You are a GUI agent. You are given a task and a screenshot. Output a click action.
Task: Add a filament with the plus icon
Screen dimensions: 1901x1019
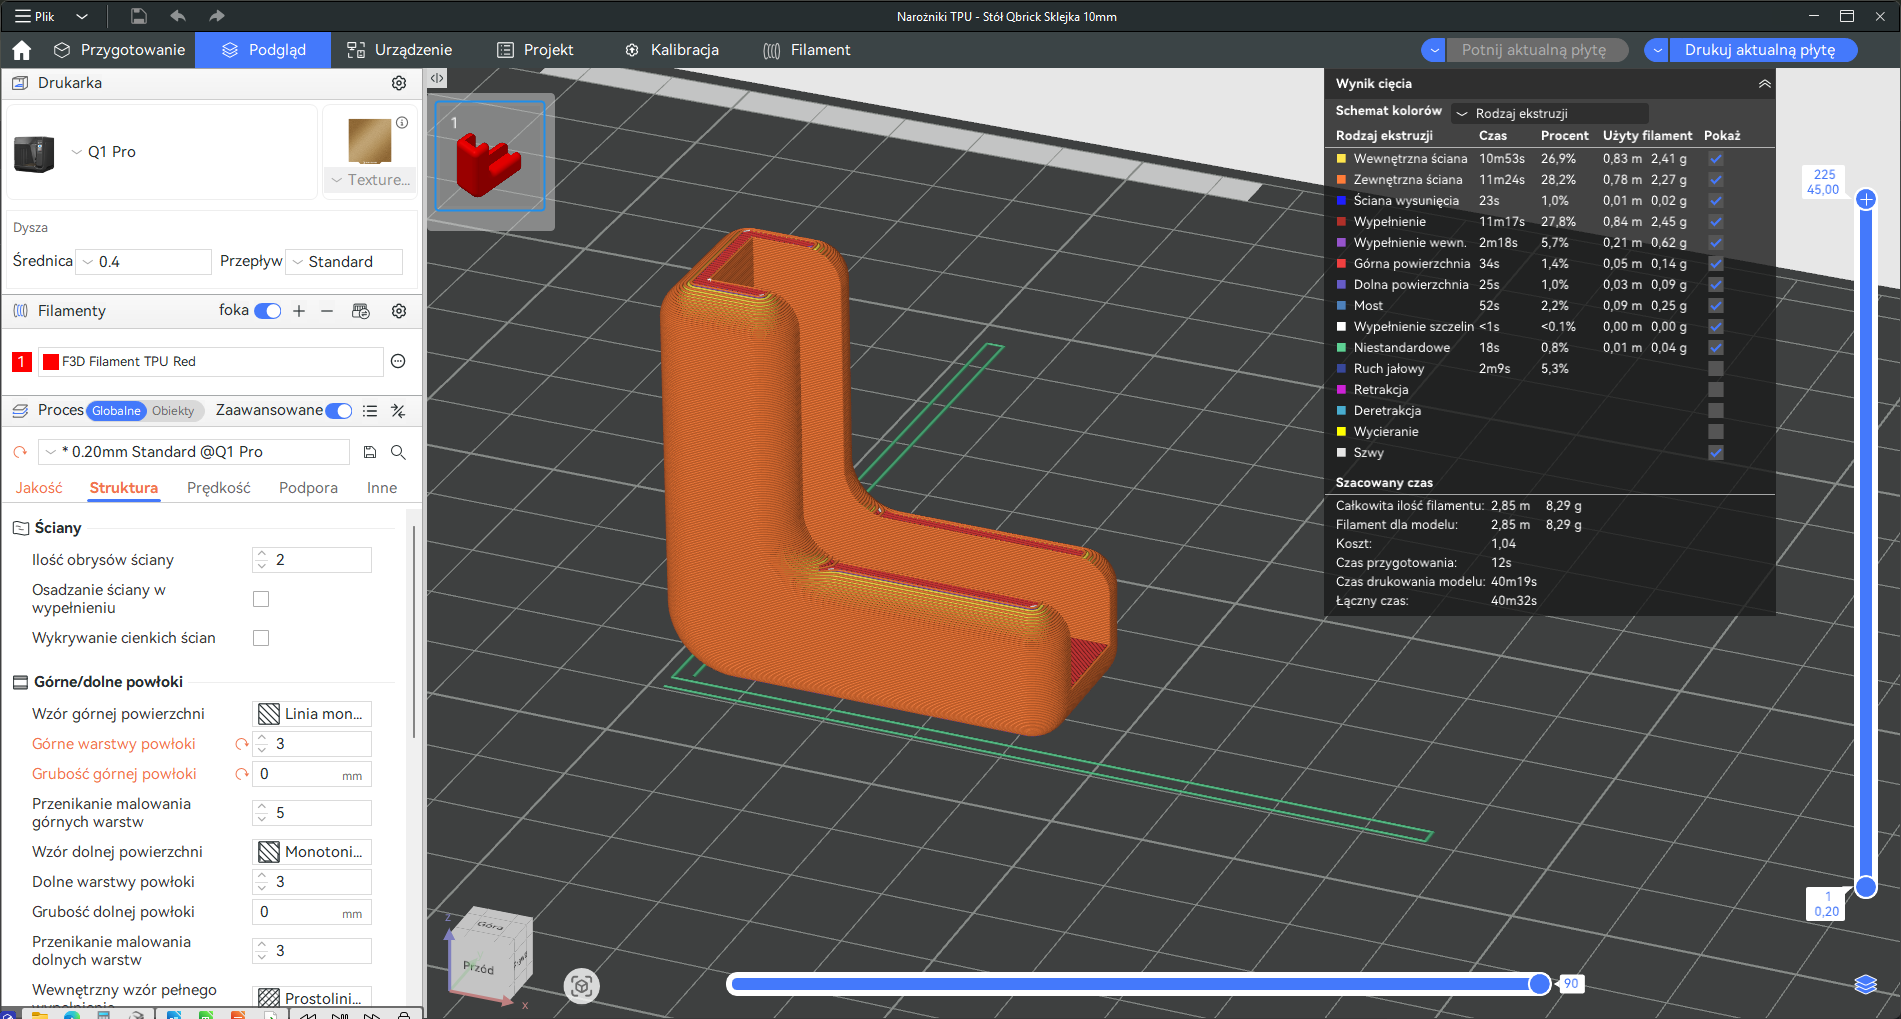point(299,311)
